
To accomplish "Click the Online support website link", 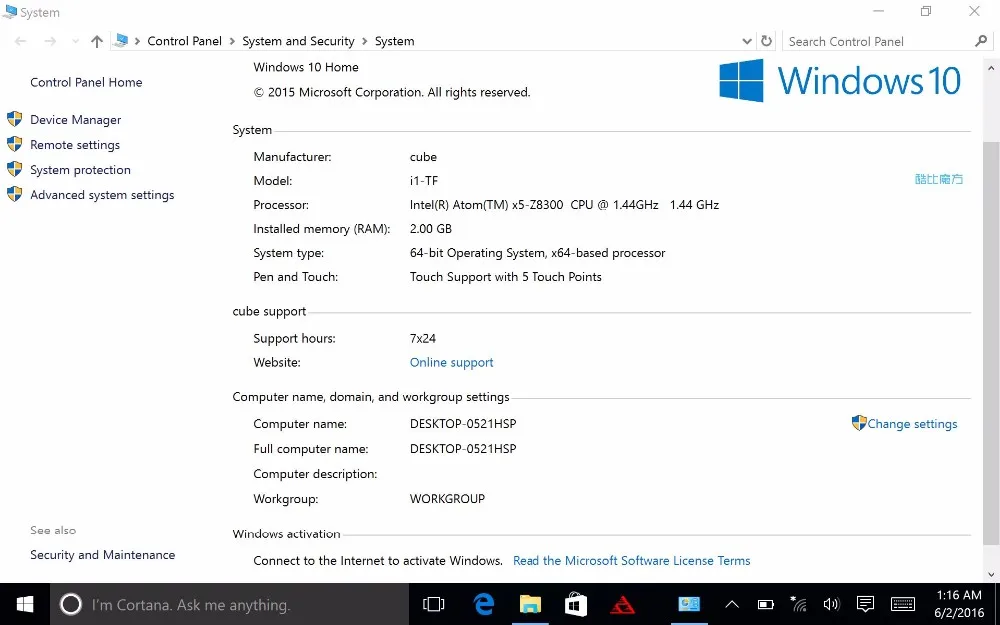I will click(452, 362).
